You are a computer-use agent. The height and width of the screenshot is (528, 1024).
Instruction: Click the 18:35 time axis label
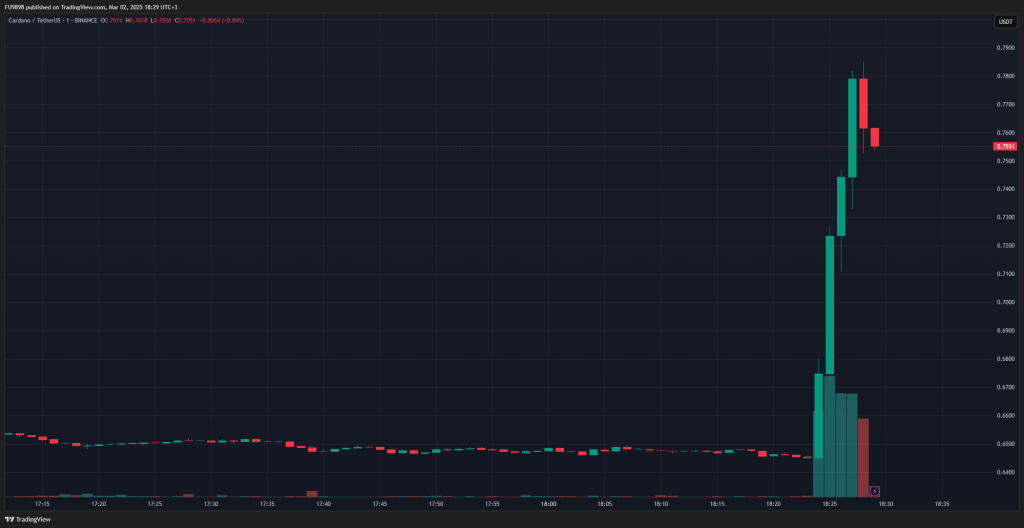pos(941,504)
